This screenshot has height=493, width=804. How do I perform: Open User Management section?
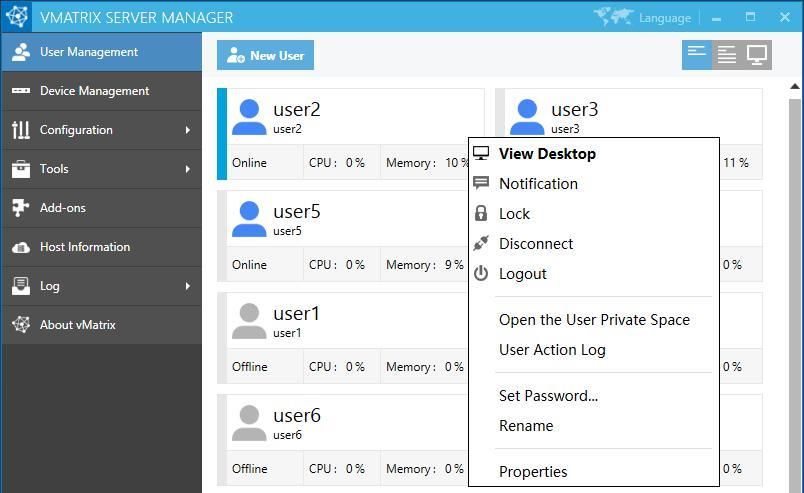[x=102, y=52]
